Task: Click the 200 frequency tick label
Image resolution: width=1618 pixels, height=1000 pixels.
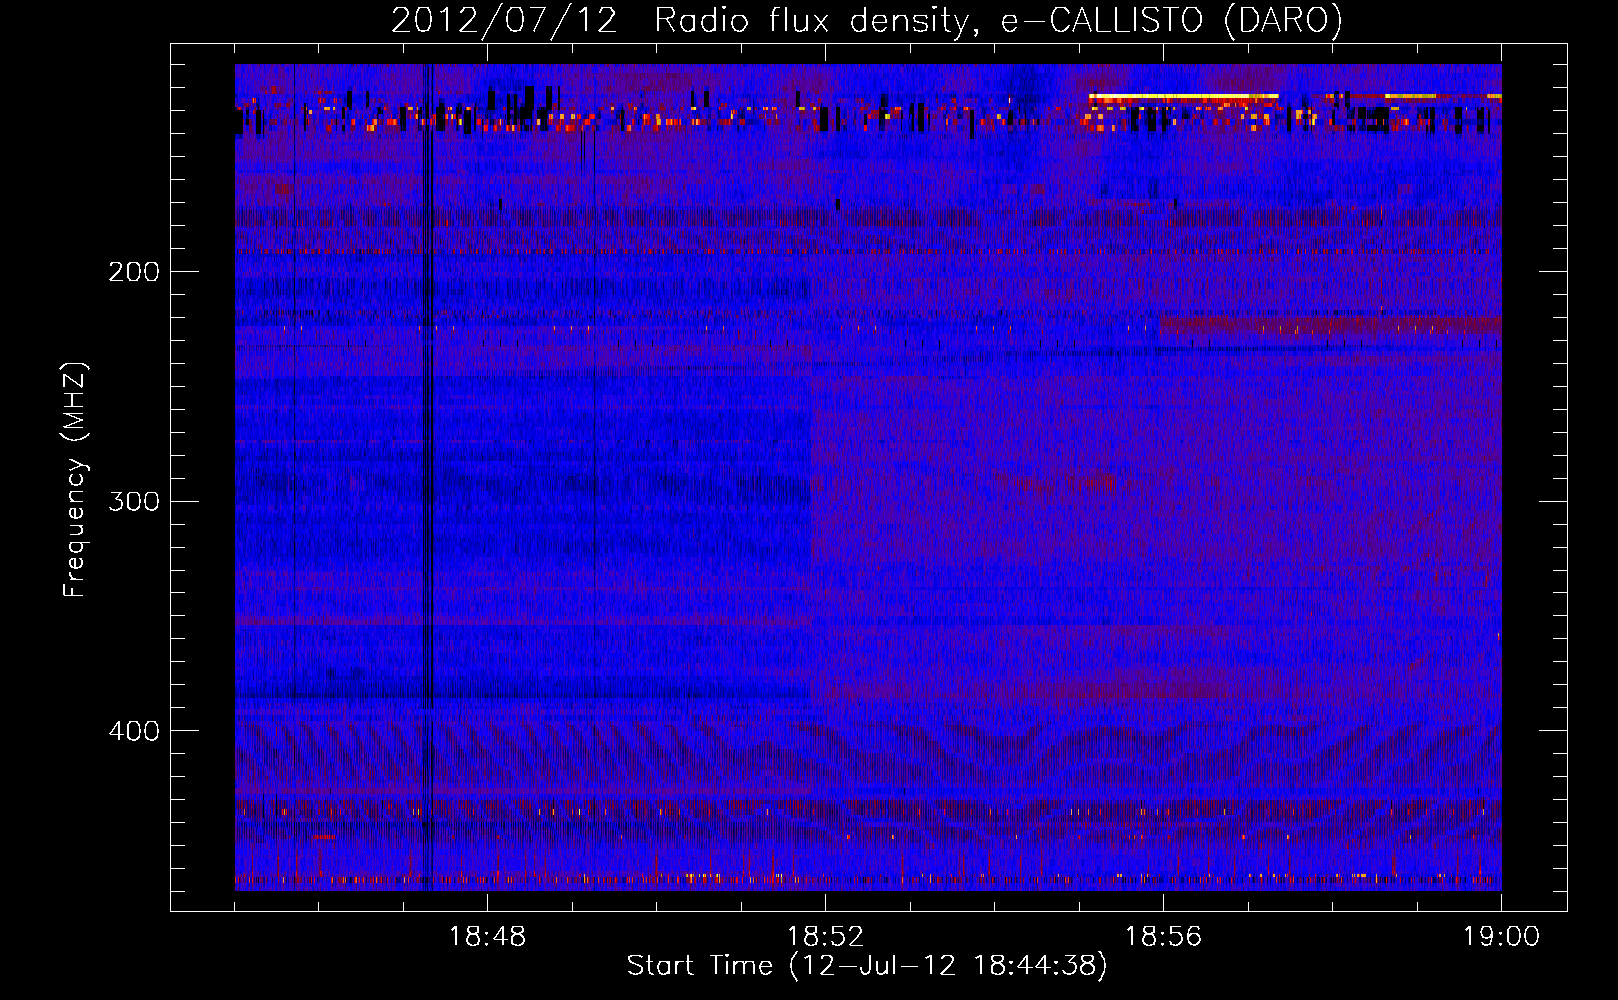Action: tap(134, 272)
